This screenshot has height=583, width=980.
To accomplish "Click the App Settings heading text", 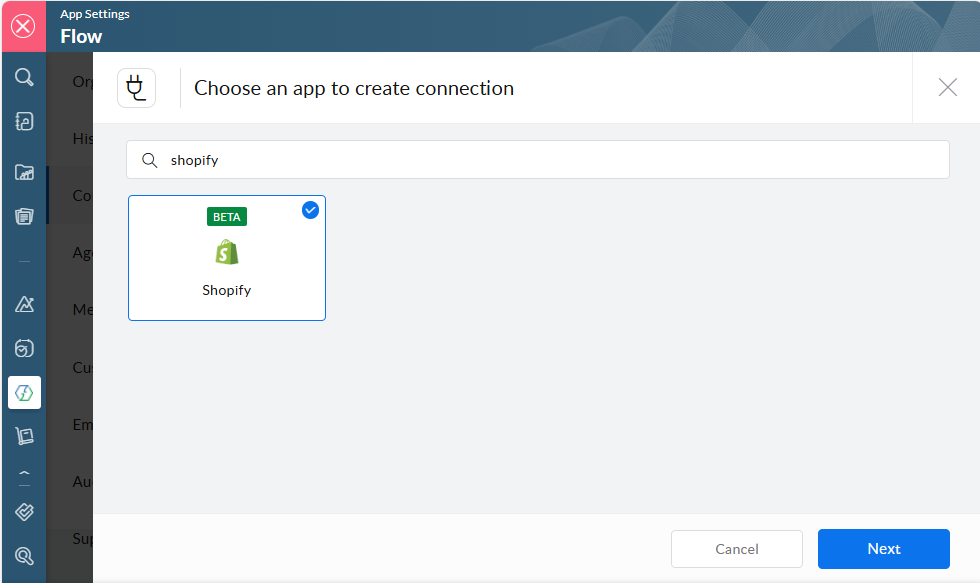I will (x=95, y=14).
